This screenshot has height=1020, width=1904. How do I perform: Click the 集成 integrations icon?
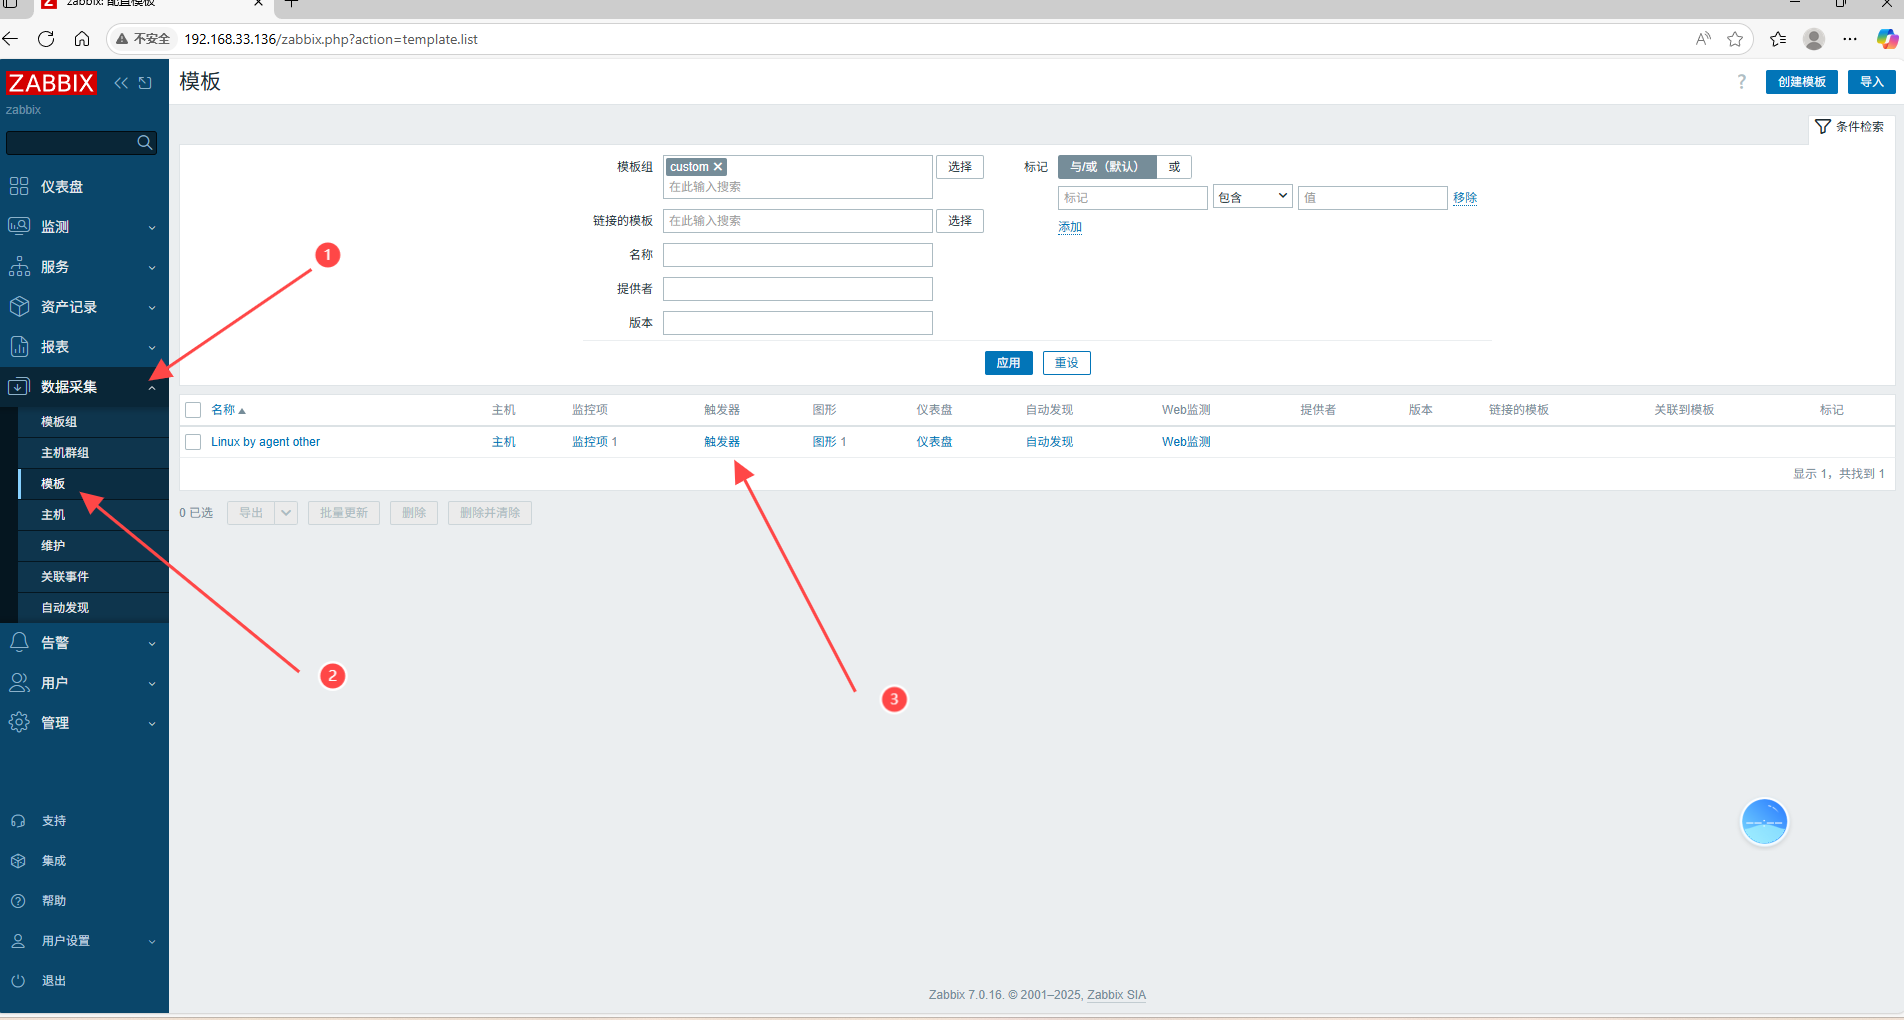[x=18, y=861]
